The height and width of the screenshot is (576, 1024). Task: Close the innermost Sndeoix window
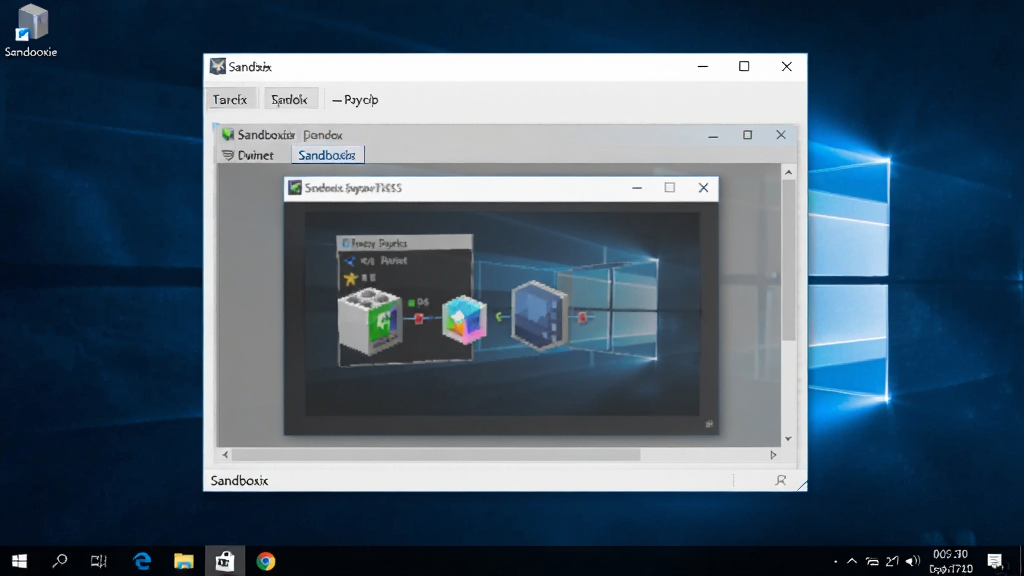point(703,188)
